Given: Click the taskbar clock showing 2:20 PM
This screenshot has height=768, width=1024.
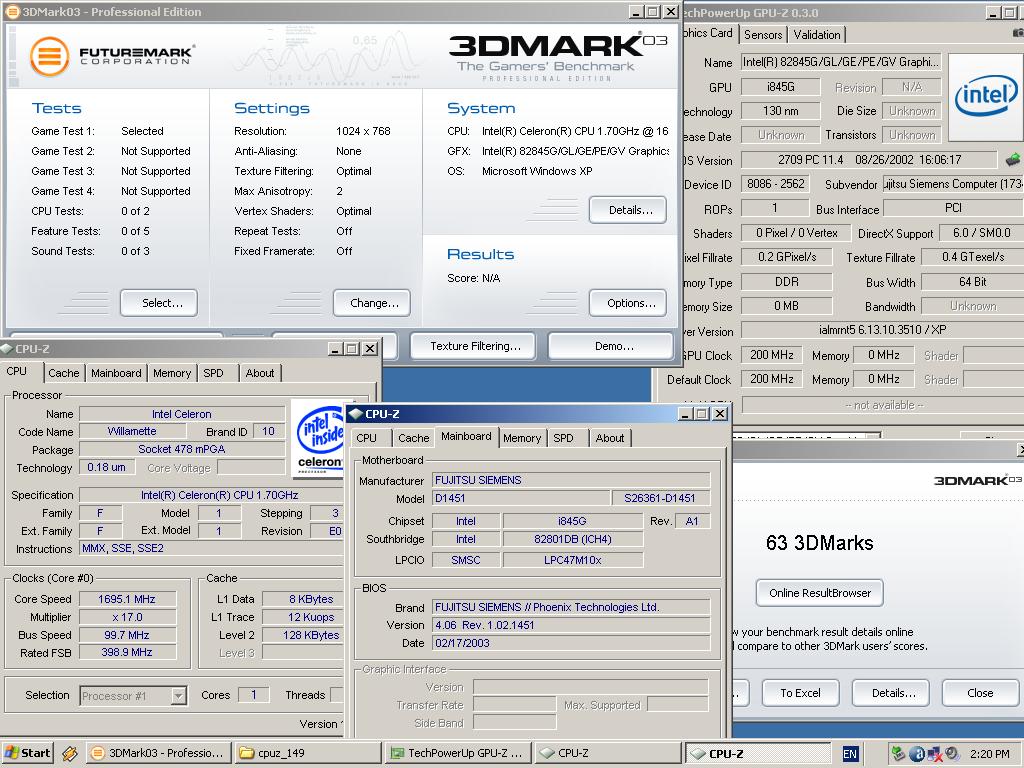Looking at the screenshot, I should point(989,754).
